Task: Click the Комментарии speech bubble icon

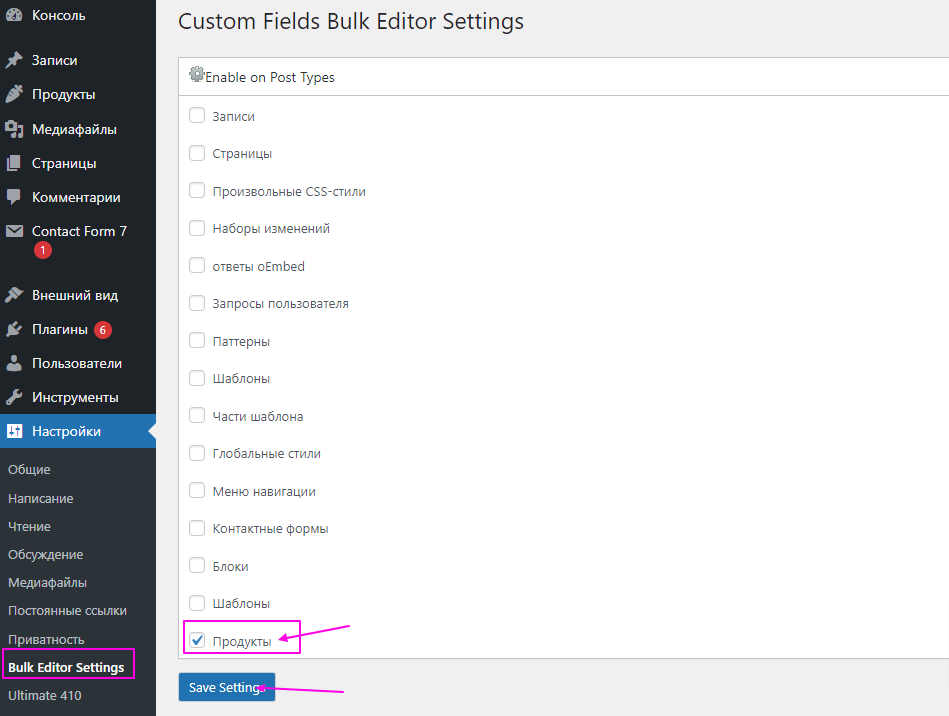Action: [x=14, y=197]
